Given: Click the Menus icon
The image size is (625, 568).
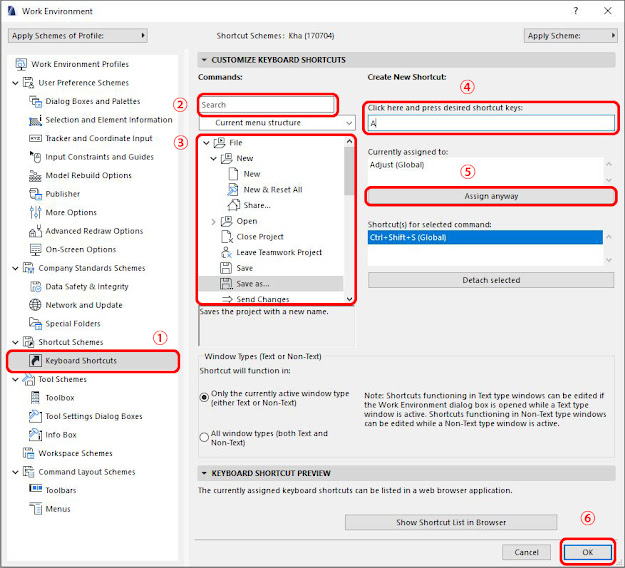Looking at the screenshot, I should coord(35,509).
